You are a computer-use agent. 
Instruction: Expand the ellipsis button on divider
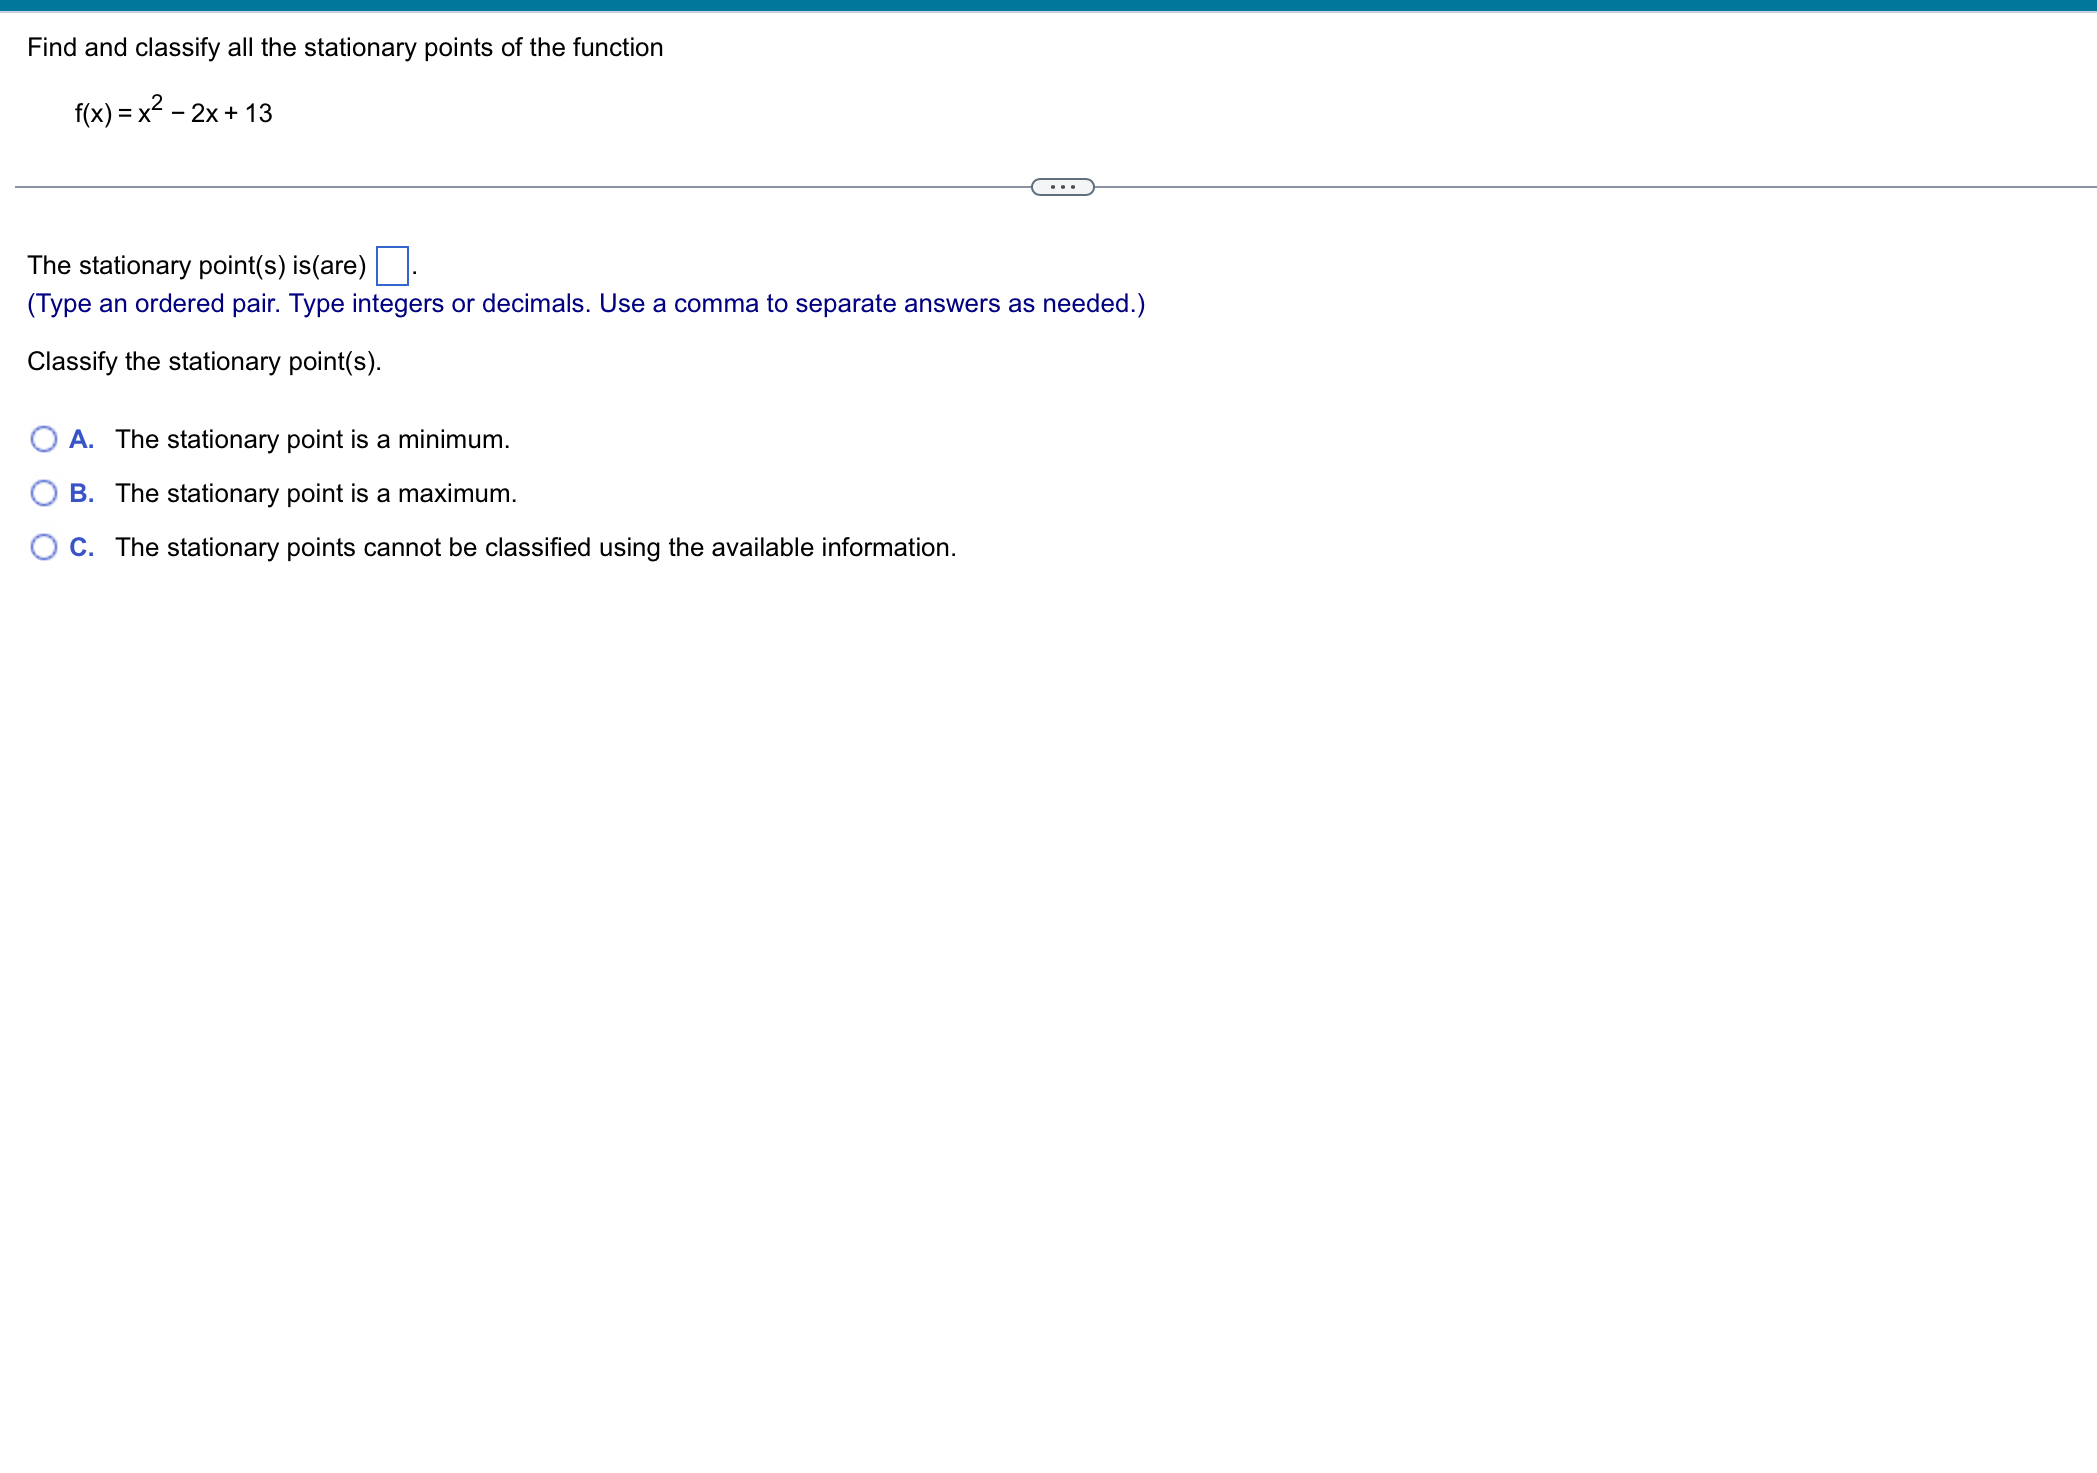pyautogui.click(x=1062, y=187)
